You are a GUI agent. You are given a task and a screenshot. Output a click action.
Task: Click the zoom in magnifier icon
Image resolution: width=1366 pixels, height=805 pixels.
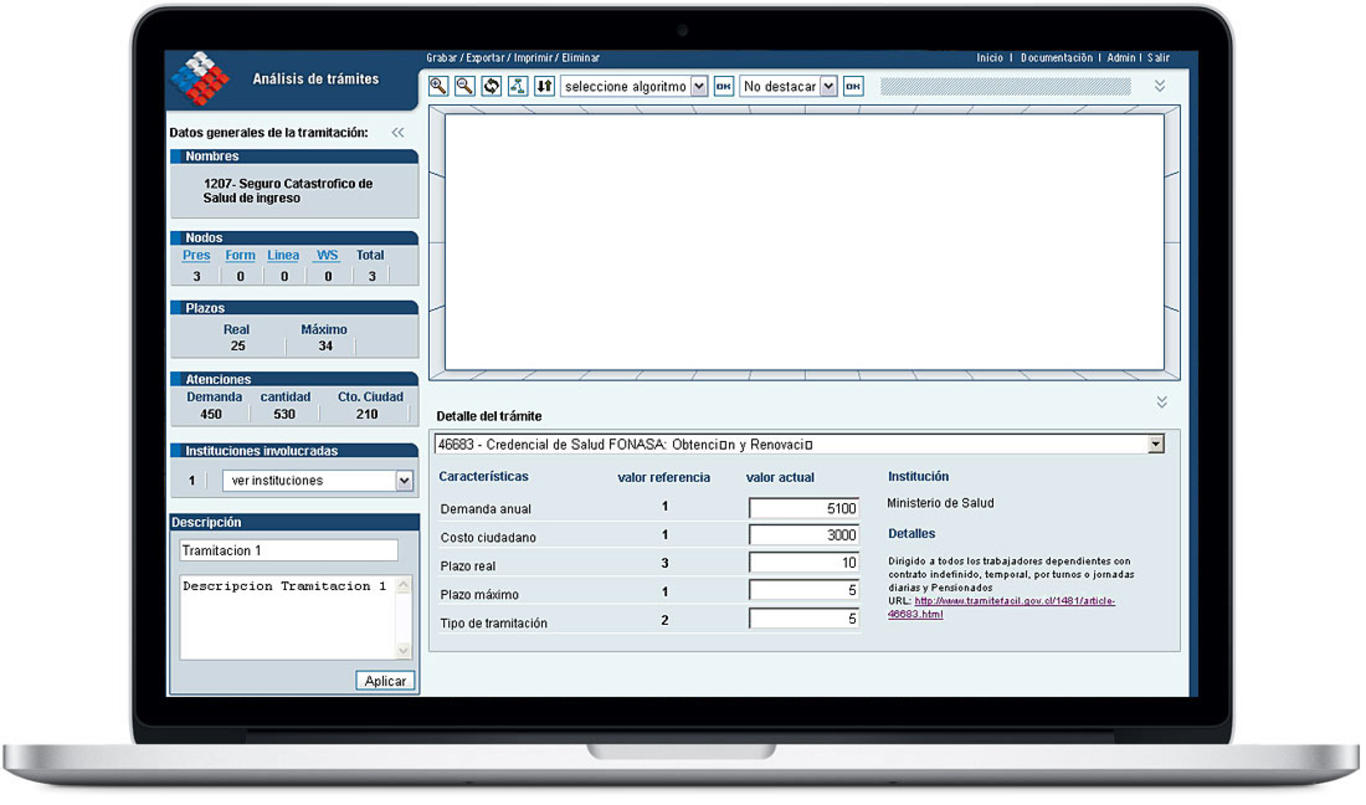point(438,86)
